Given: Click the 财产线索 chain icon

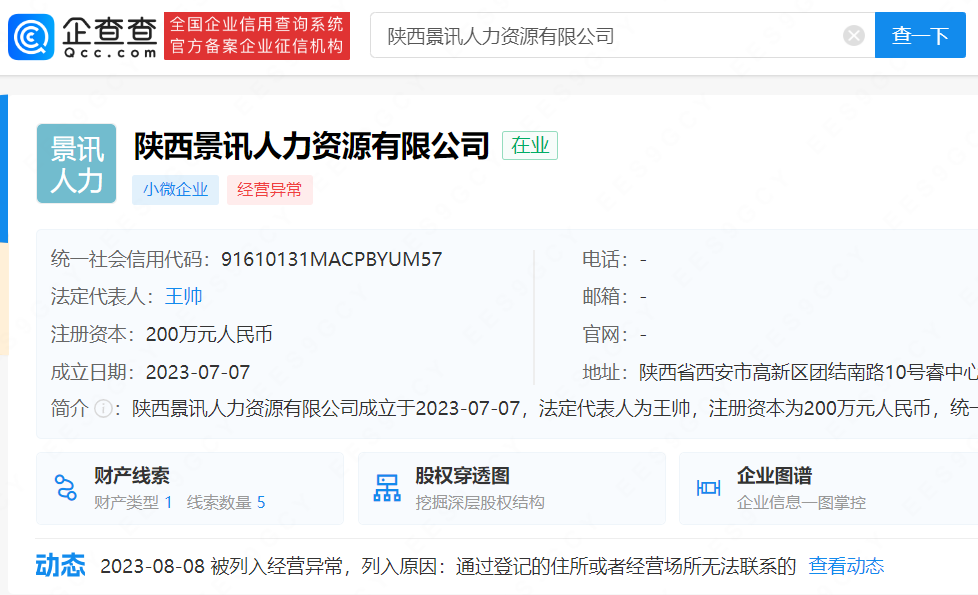Looking at the screenshot, I should pyautogui.click(x=65, y=488).
